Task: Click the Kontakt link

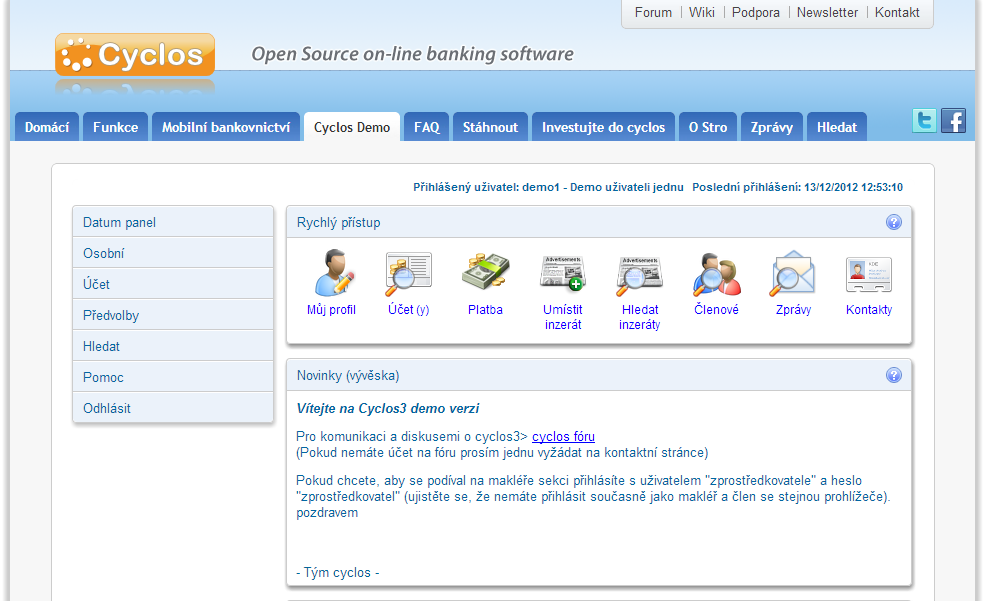Action: click(897, 13)
